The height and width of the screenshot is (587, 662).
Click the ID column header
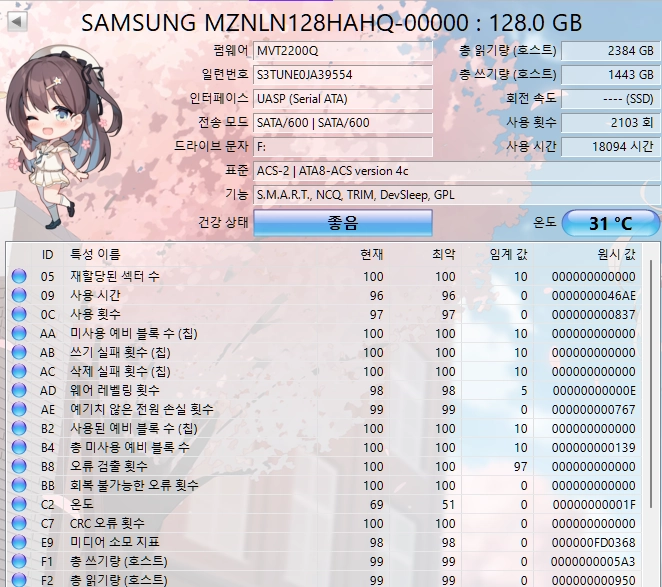(47, 254)
